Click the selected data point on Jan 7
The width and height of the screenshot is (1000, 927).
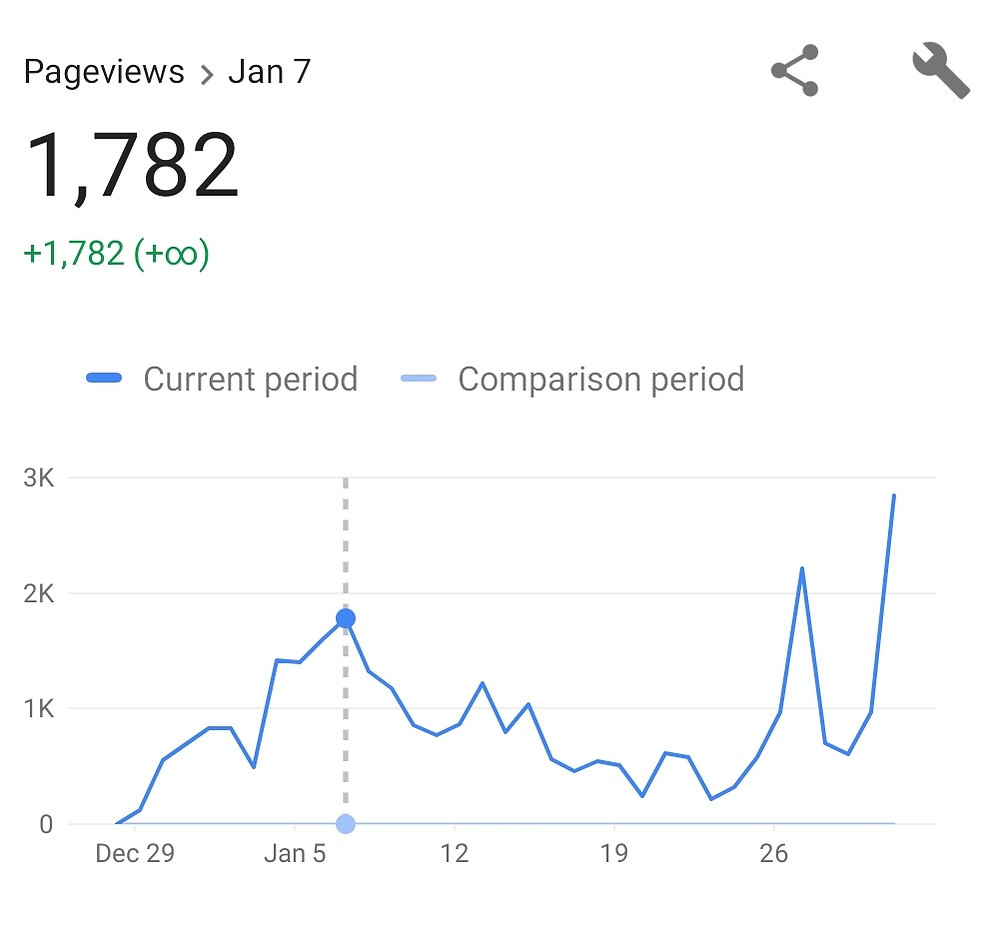345,617
